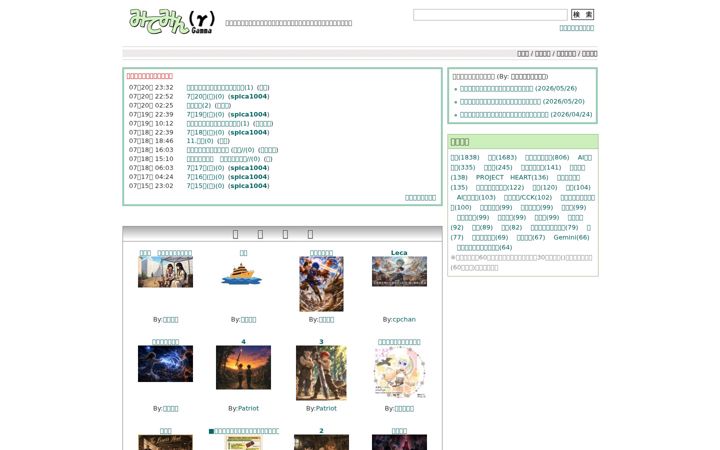Viewport: 720px width, 450px height.
Task: Open the armored warriors thumbnail titled 3
Action: (x=321, y=373)
